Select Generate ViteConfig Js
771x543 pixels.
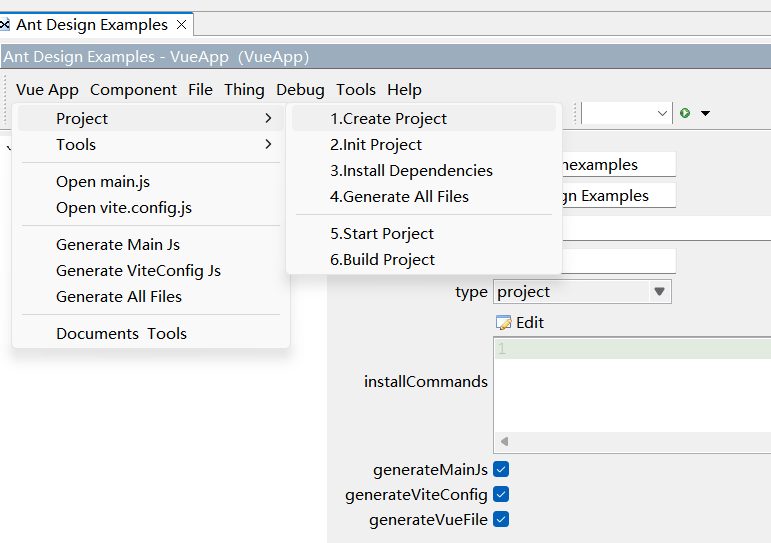150,271
